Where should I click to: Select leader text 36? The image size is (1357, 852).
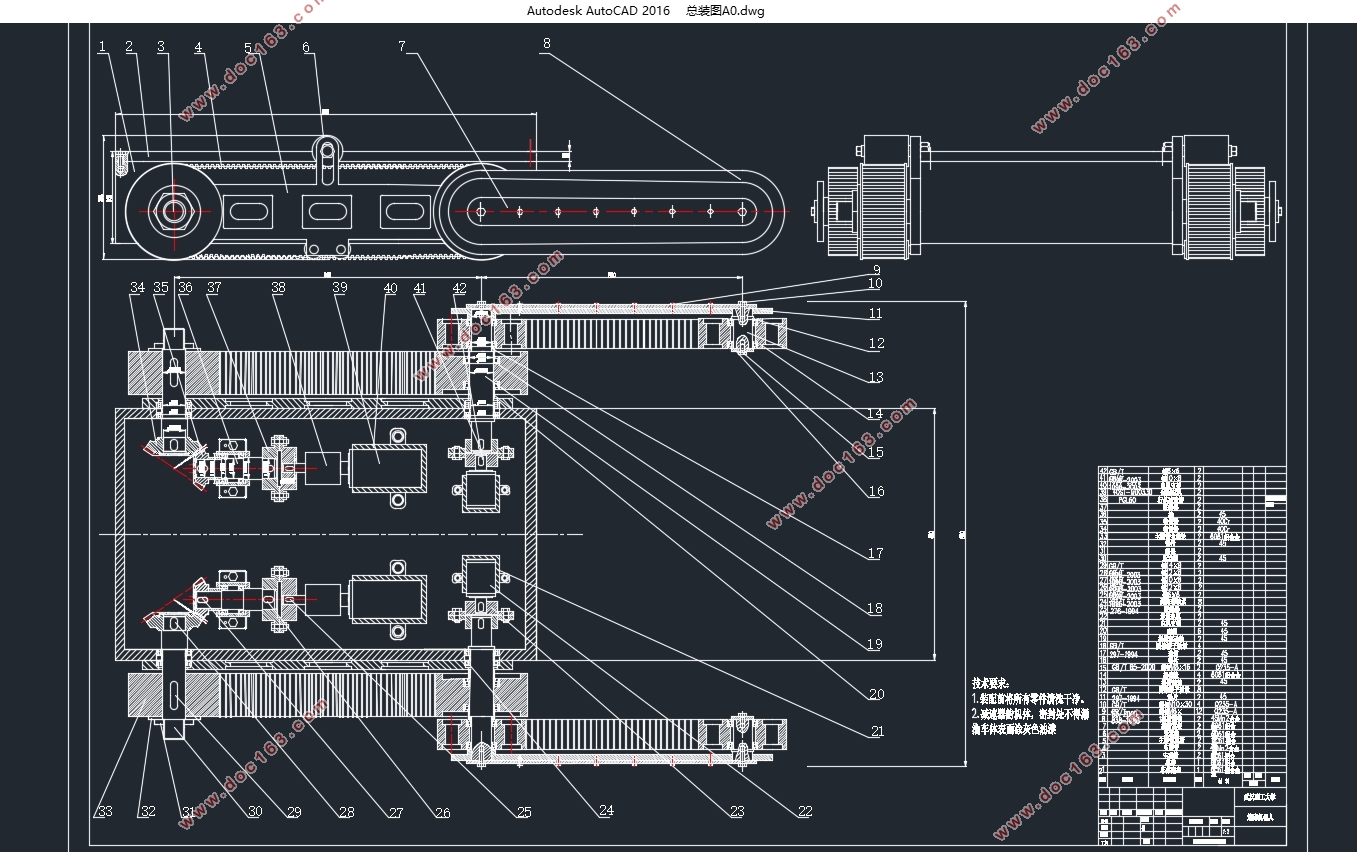point(185,288)
